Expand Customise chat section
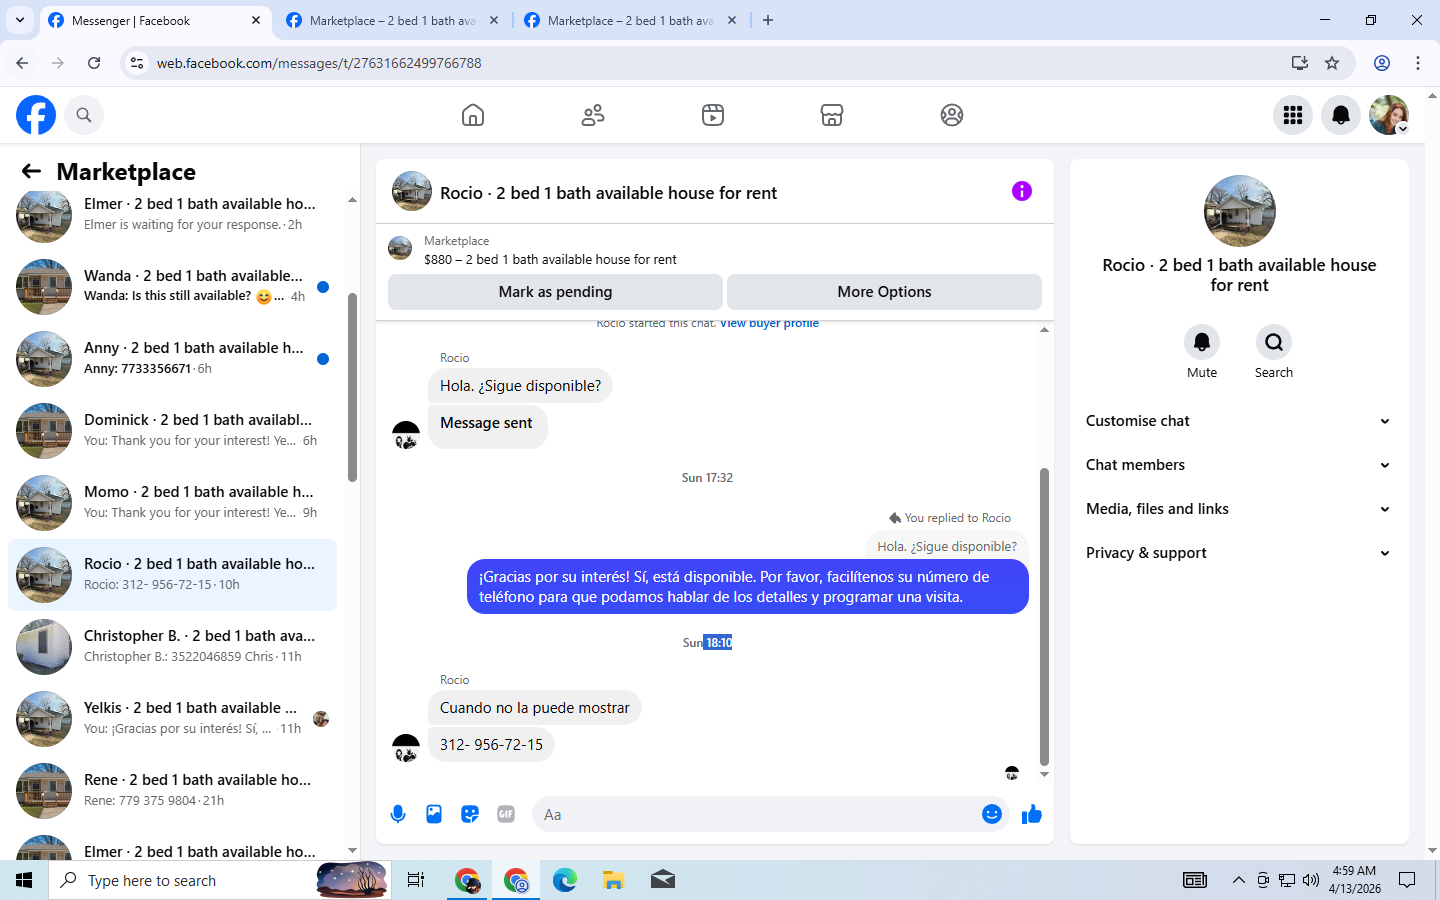 (x=1239, y=421)
